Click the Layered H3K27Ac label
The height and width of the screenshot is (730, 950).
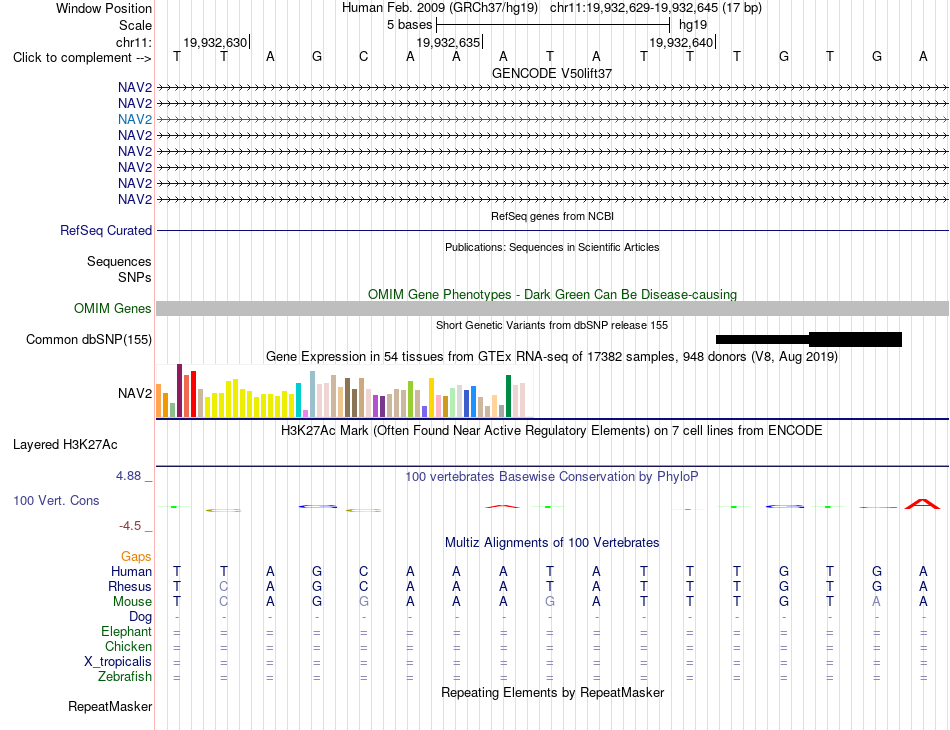click(65, 445)
